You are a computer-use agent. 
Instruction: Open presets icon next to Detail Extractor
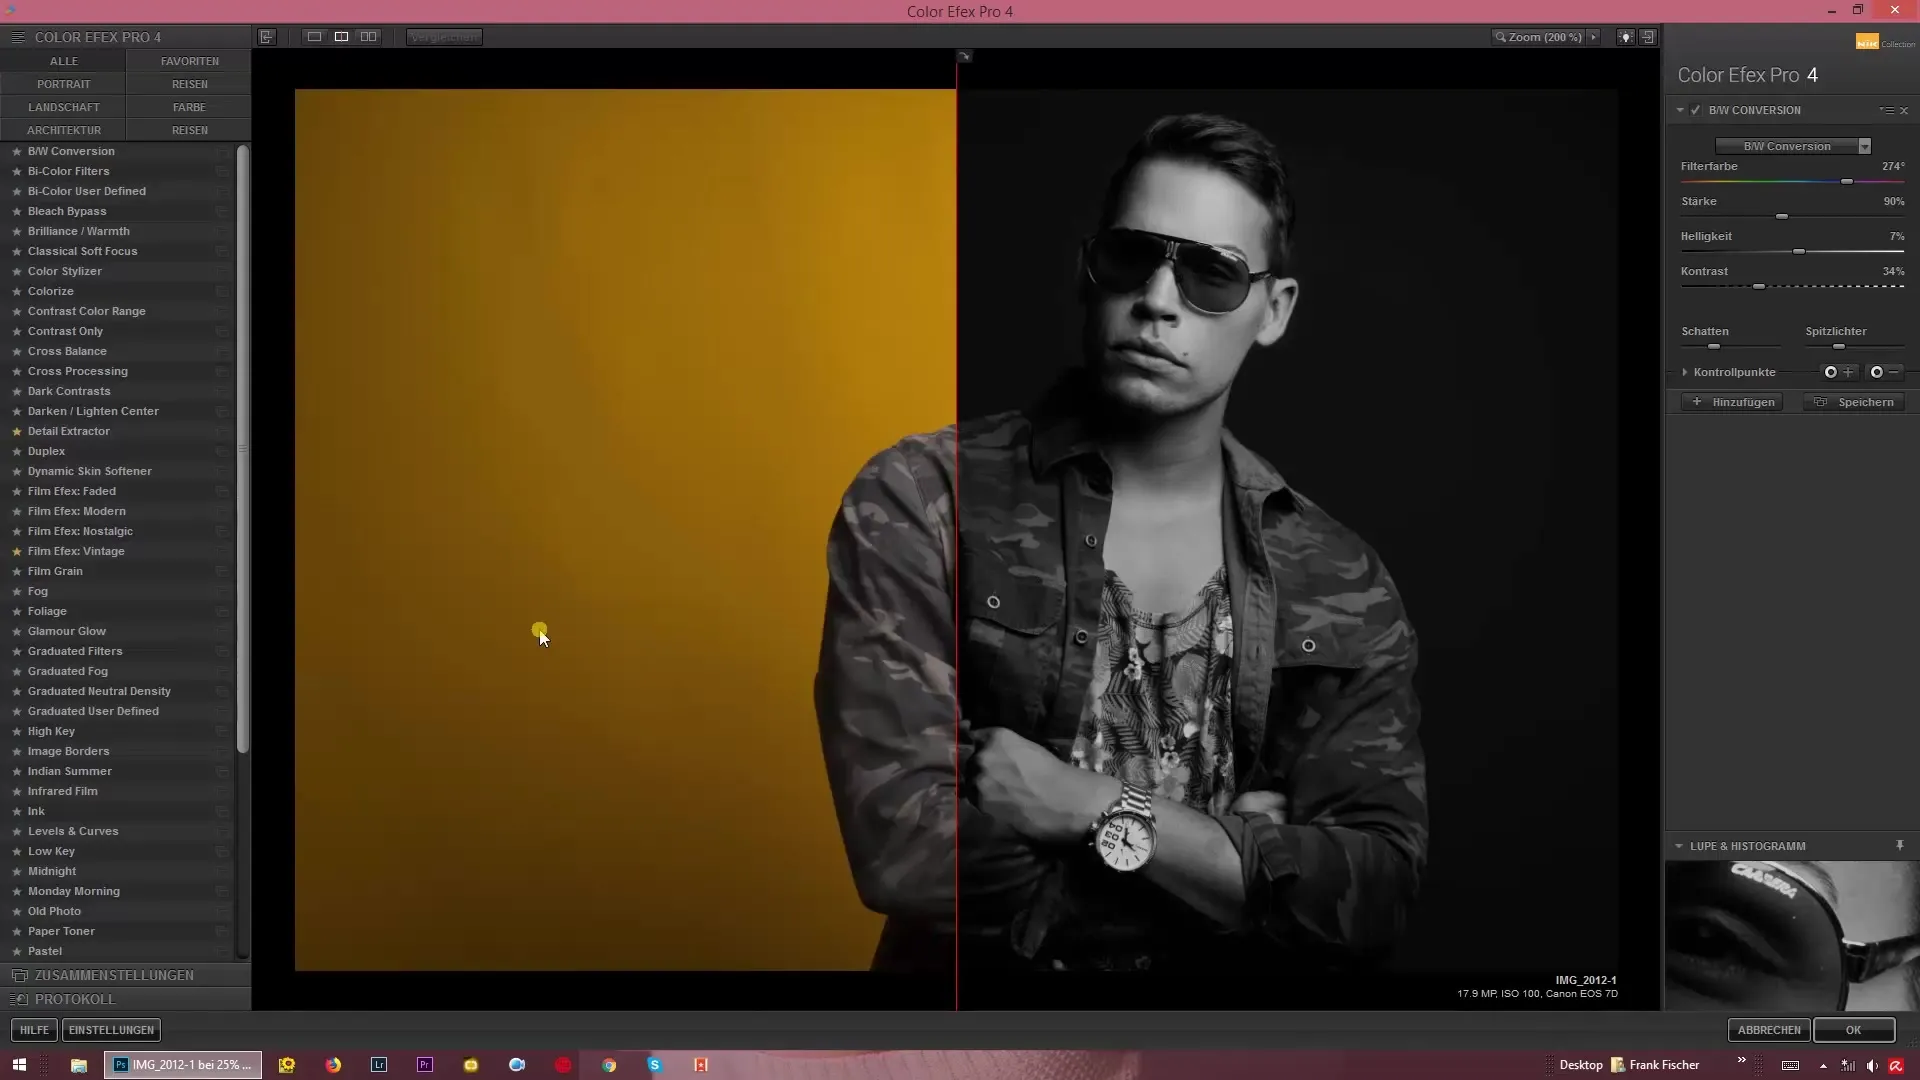click(222, 431)
